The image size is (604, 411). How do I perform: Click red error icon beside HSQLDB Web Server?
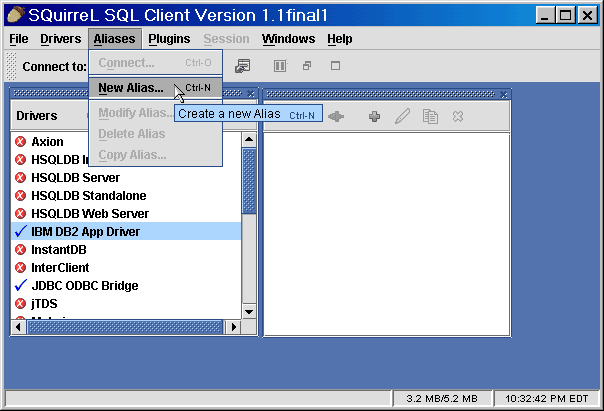20,213
